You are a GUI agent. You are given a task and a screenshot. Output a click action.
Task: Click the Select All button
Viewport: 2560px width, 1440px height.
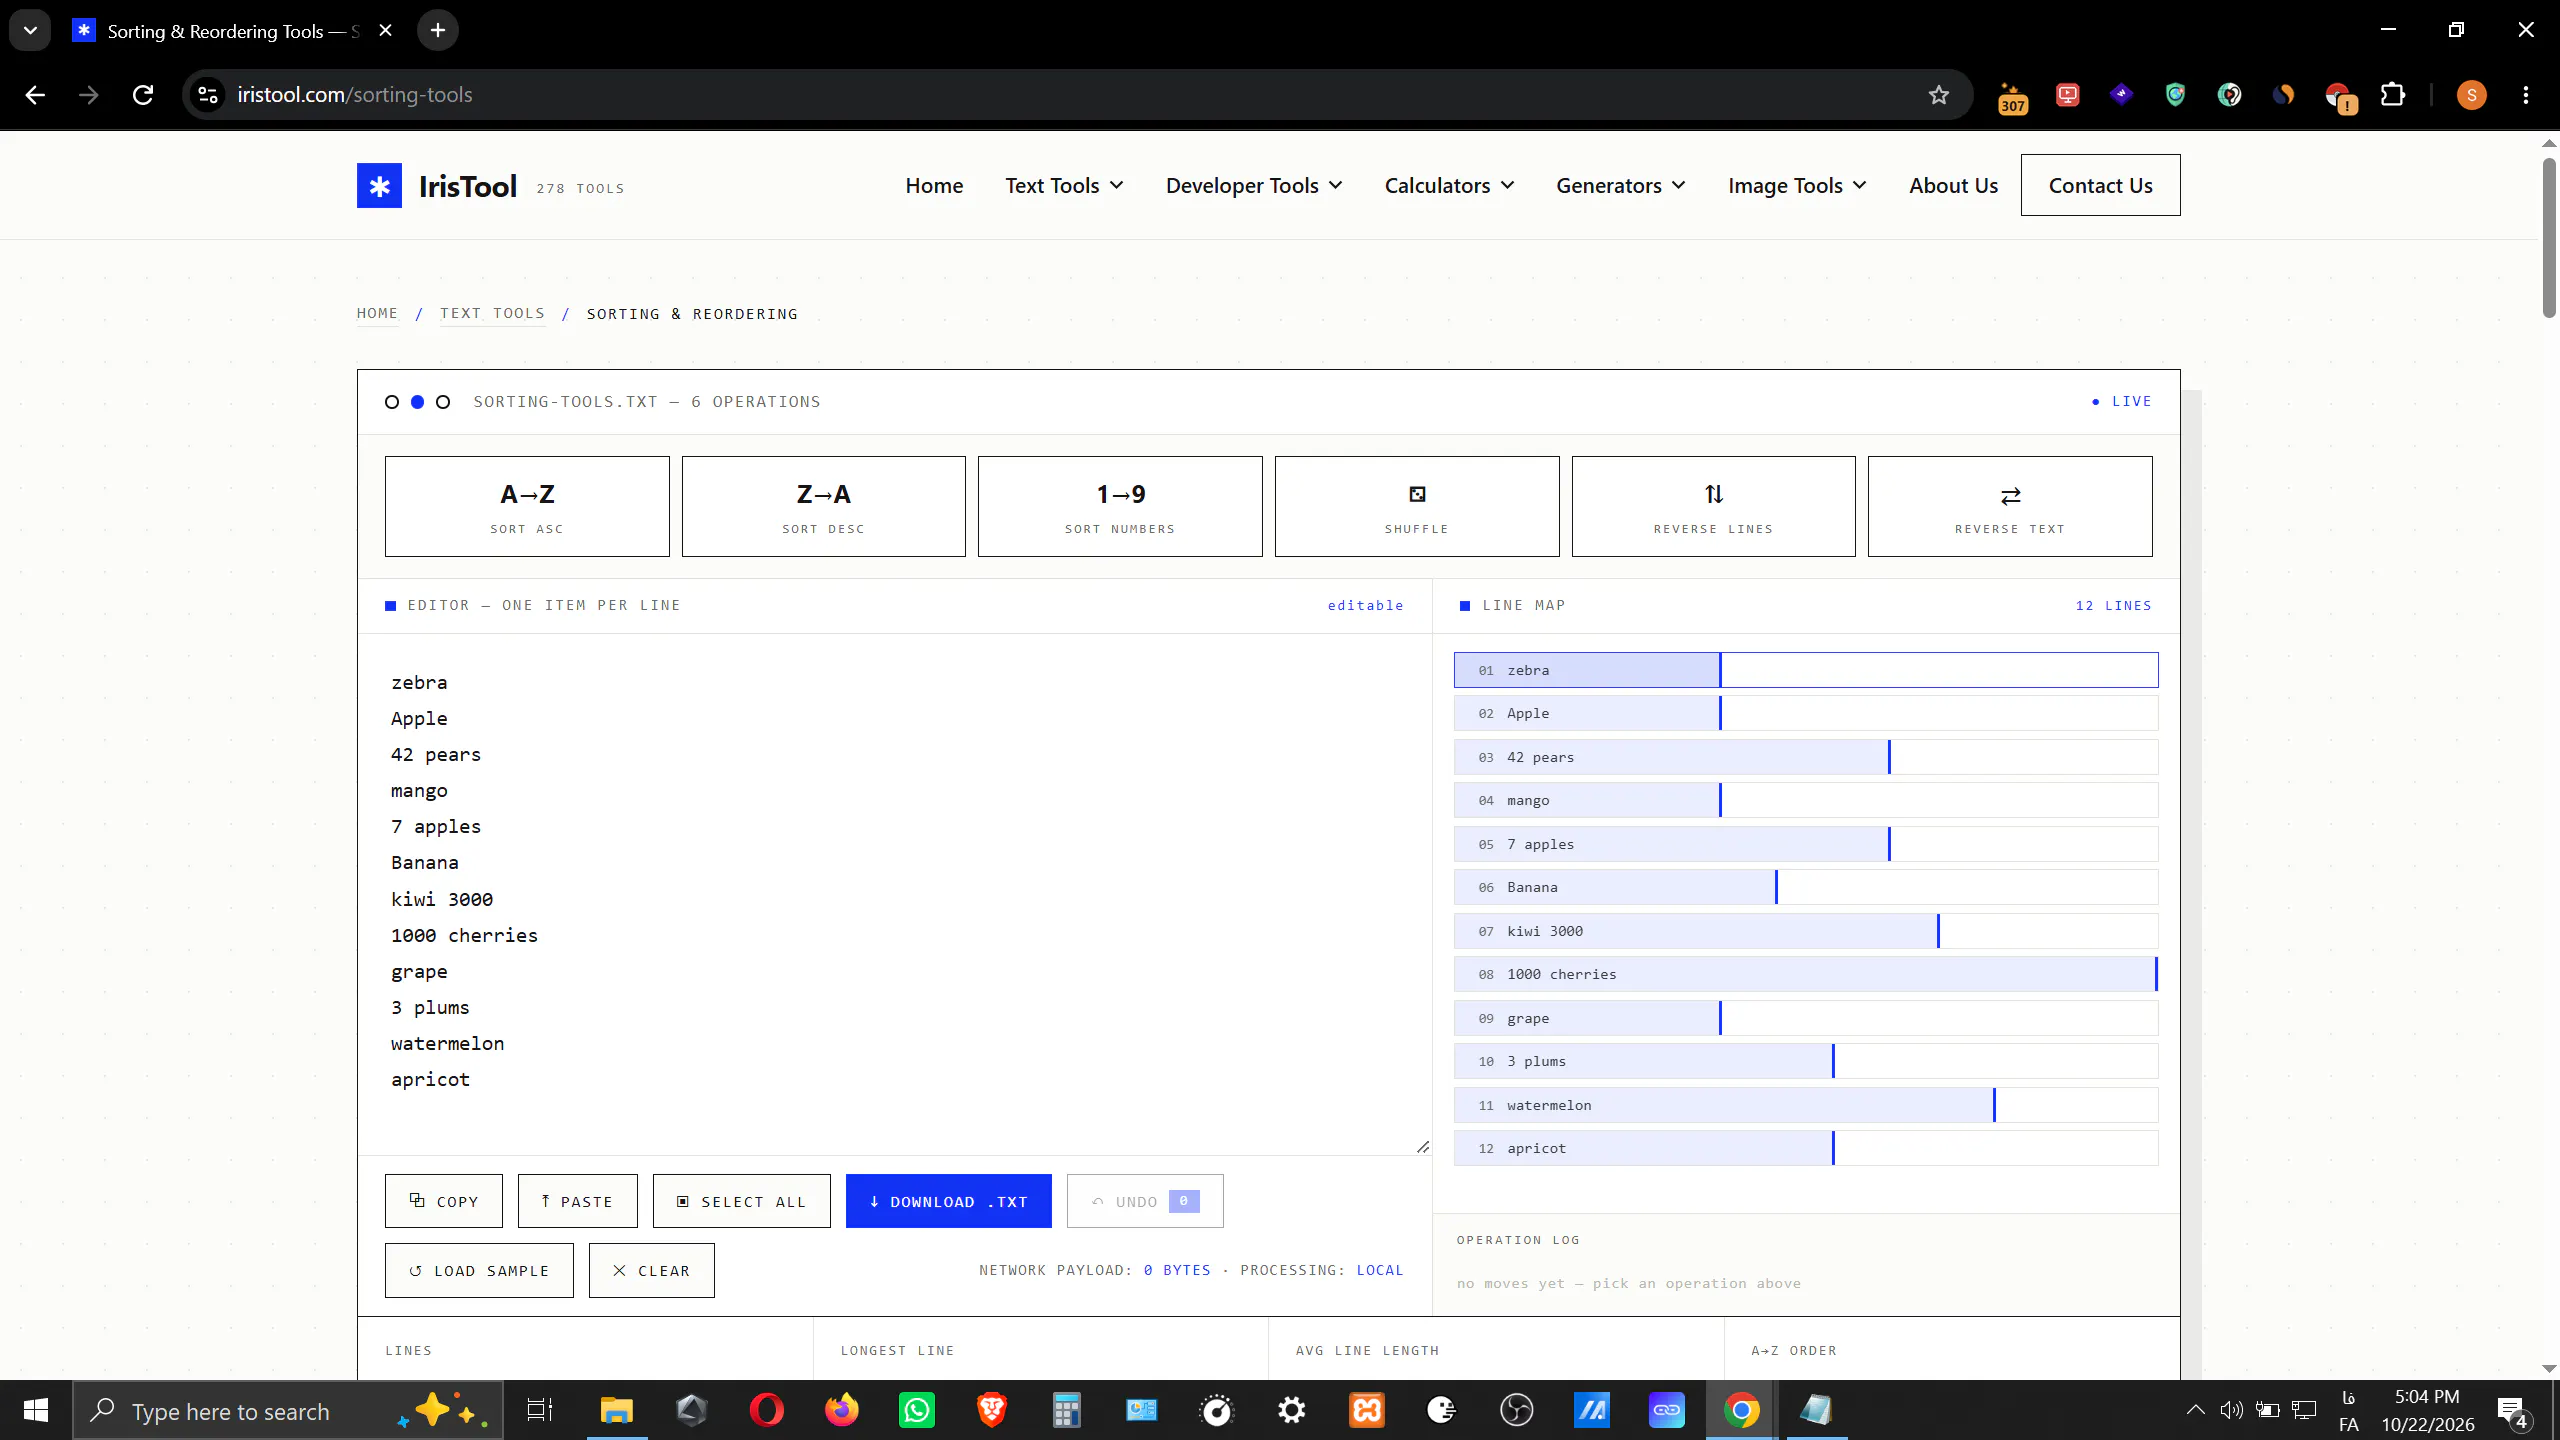(x=741, y=1201)
